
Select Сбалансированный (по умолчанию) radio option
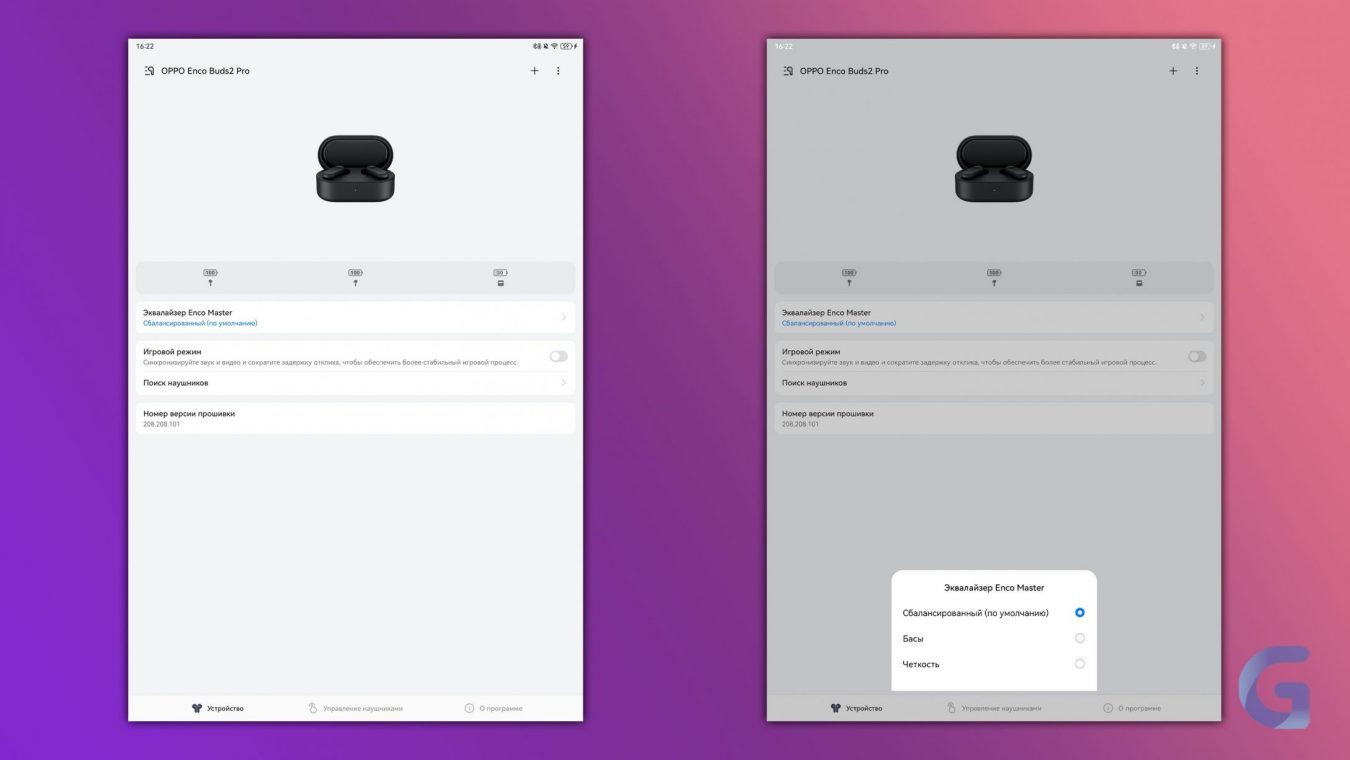point(1079,612)
